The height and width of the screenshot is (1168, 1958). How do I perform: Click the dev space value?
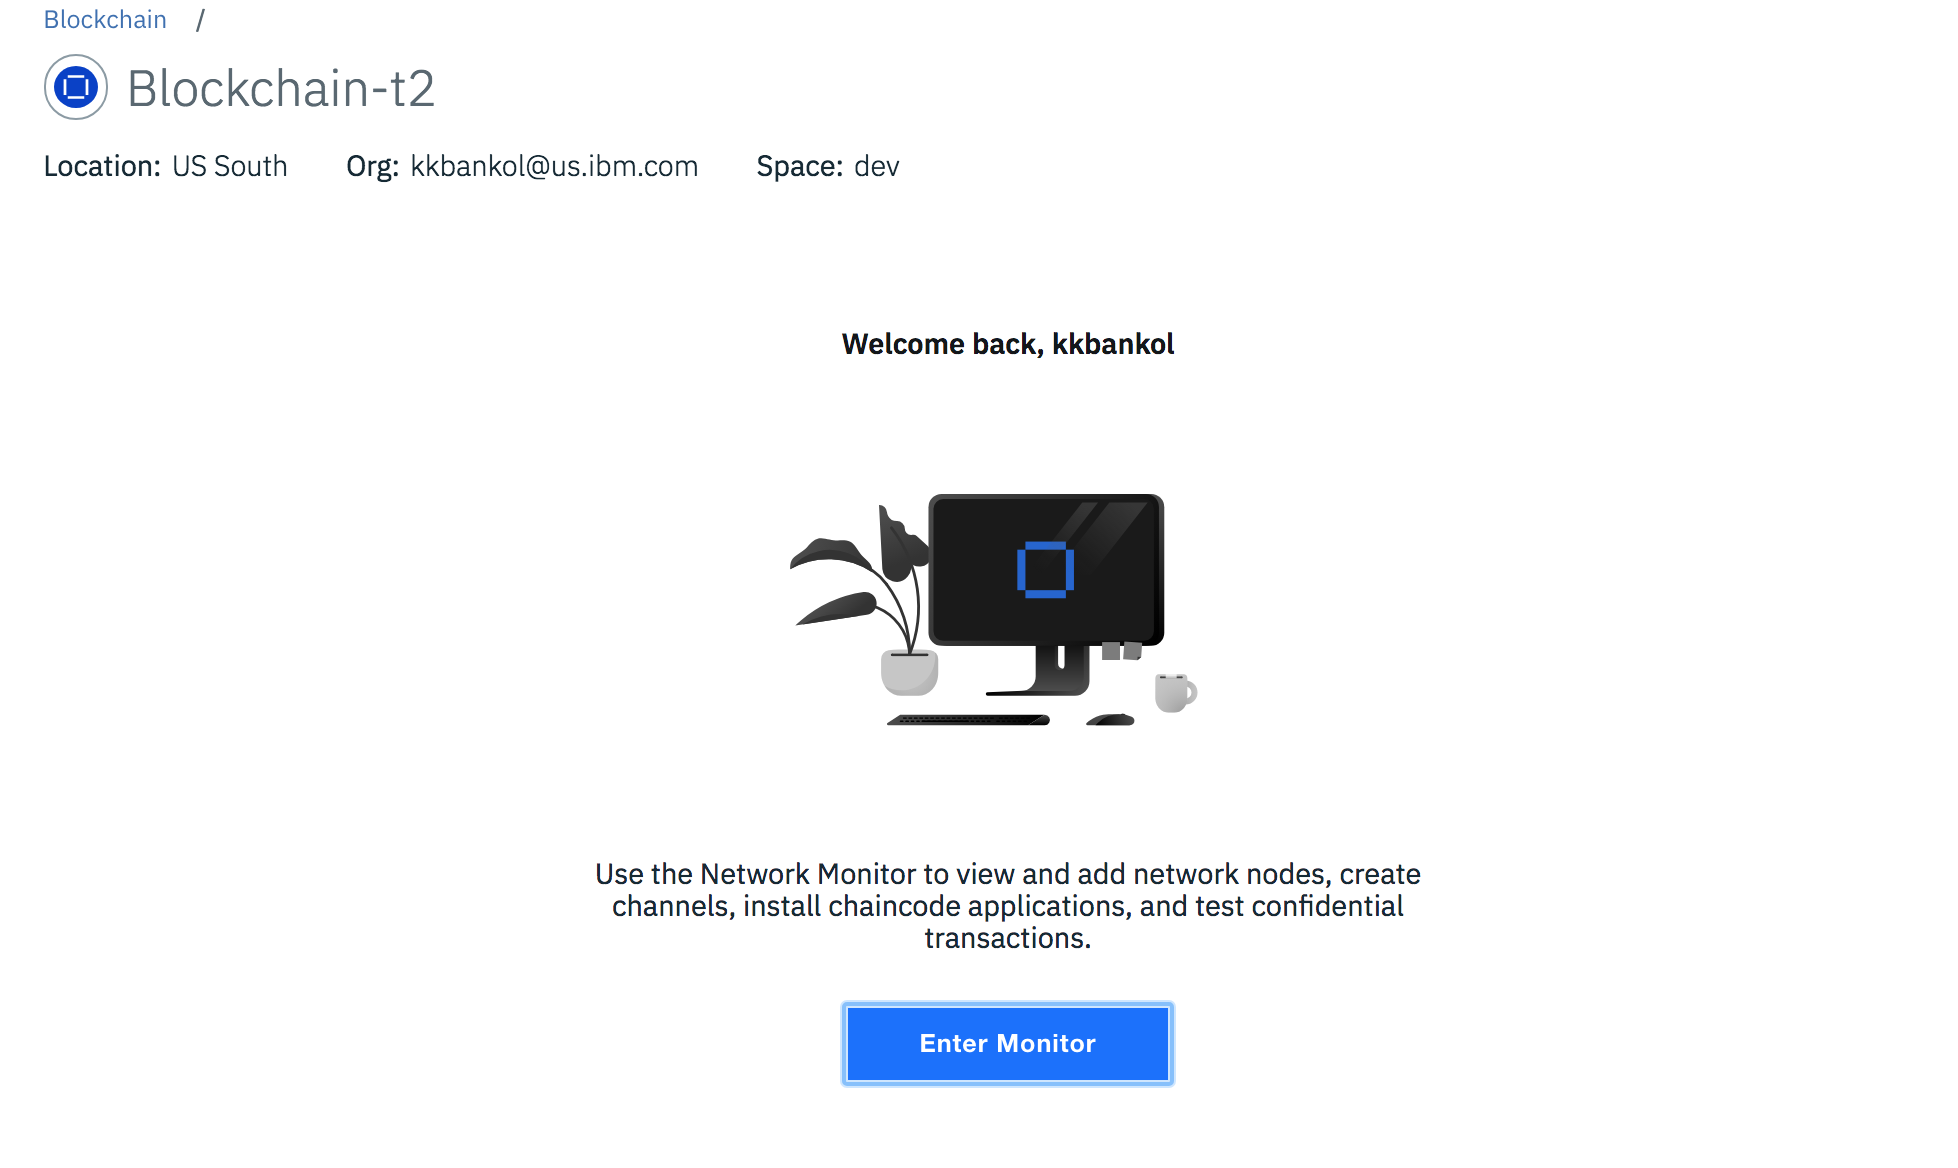[877, 166]
